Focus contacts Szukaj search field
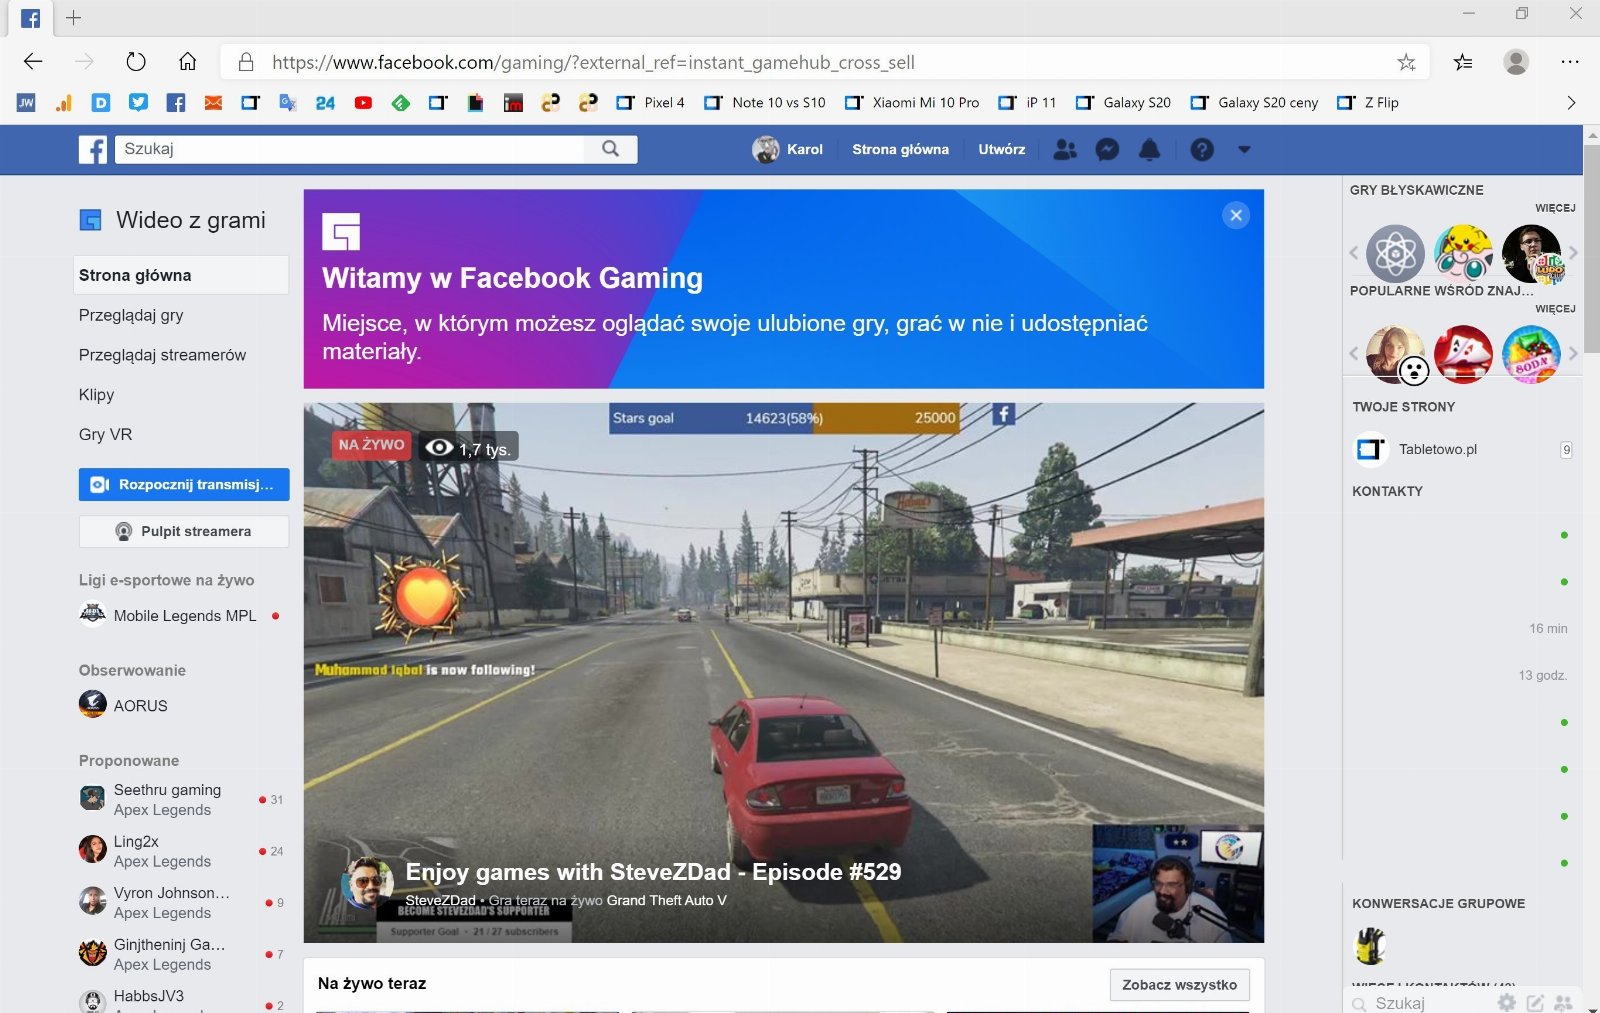 1420,1003
